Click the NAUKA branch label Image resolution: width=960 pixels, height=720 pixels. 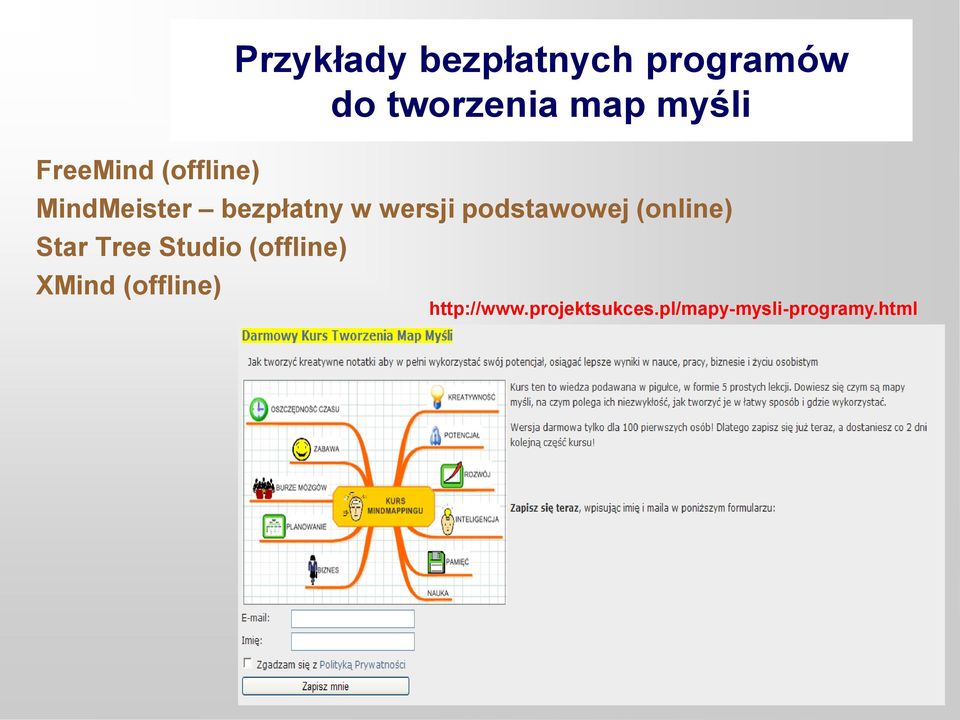(438, 593)
